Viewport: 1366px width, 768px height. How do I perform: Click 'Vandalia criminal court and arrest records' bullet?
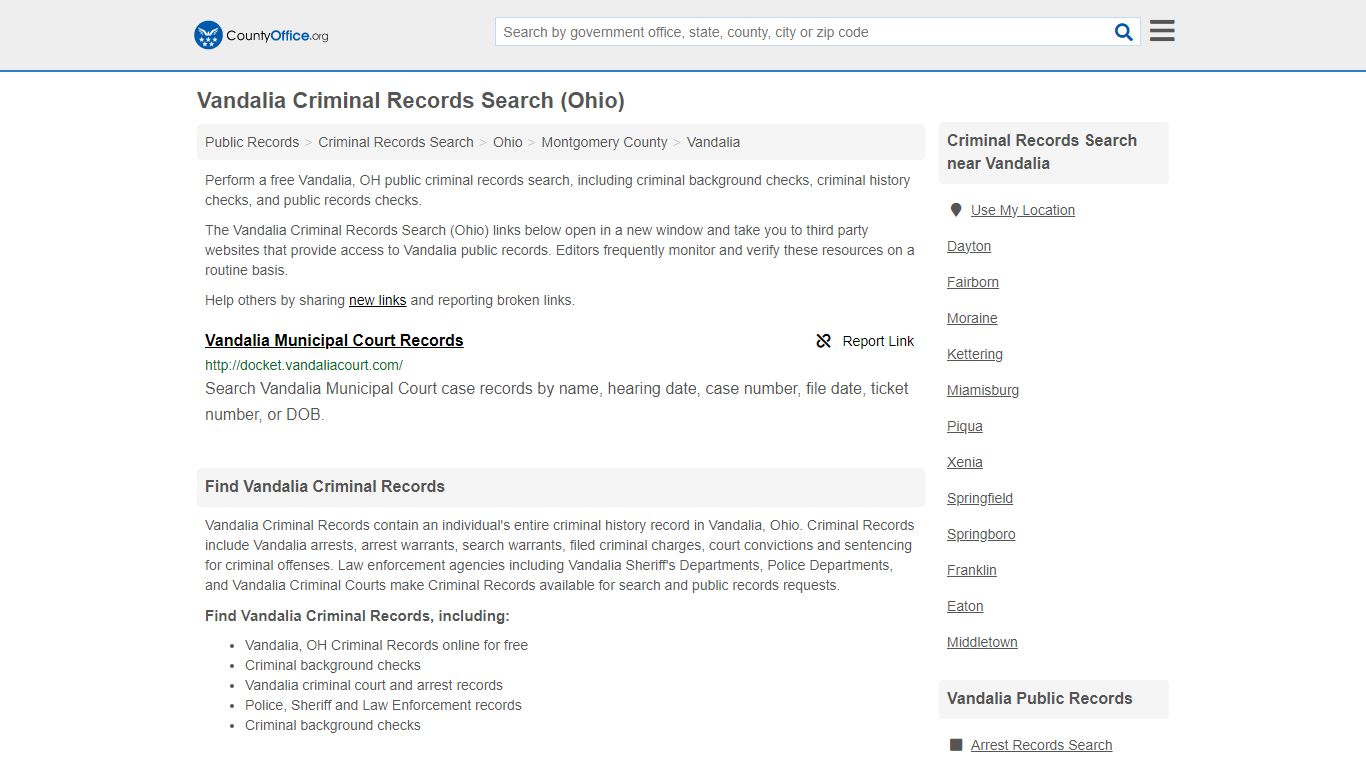(374, 685)
